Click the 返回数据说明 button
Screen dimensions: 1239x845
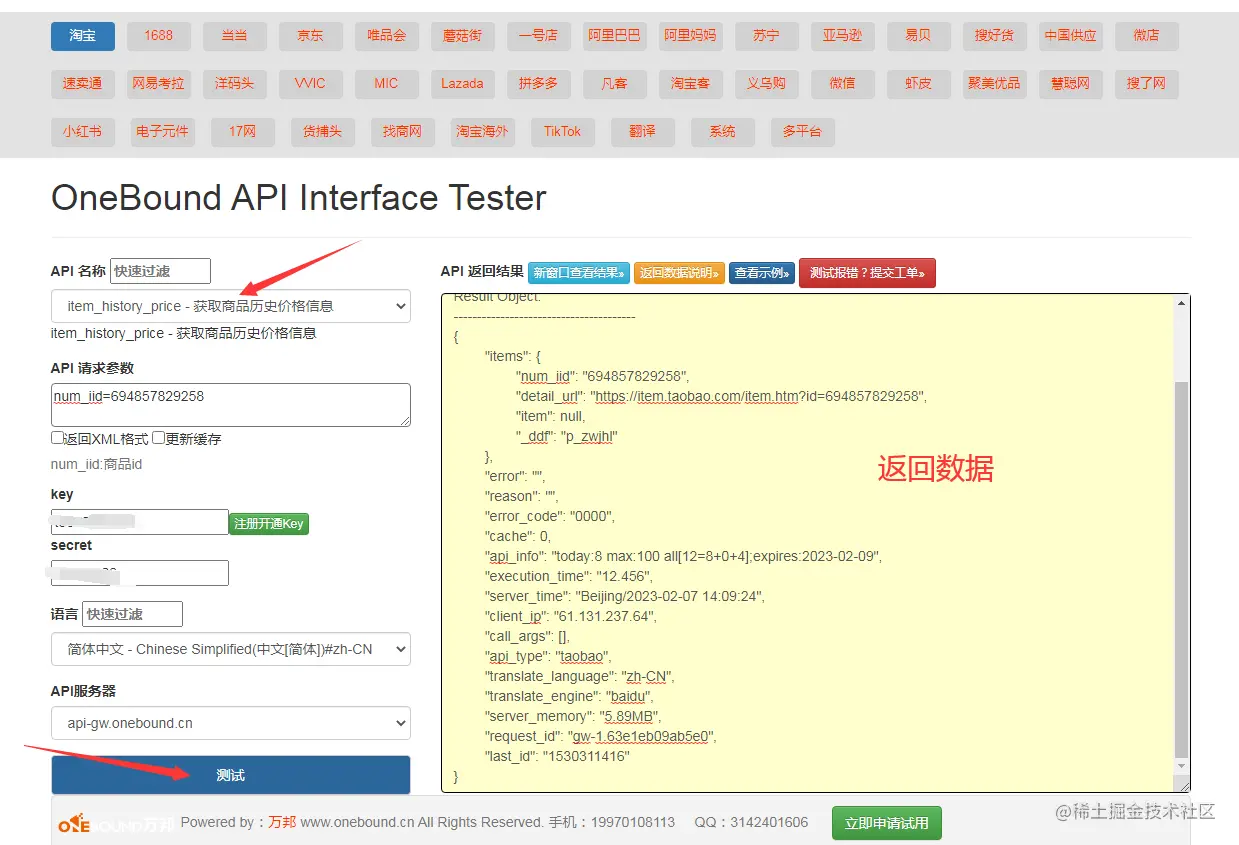pos(679,272)
